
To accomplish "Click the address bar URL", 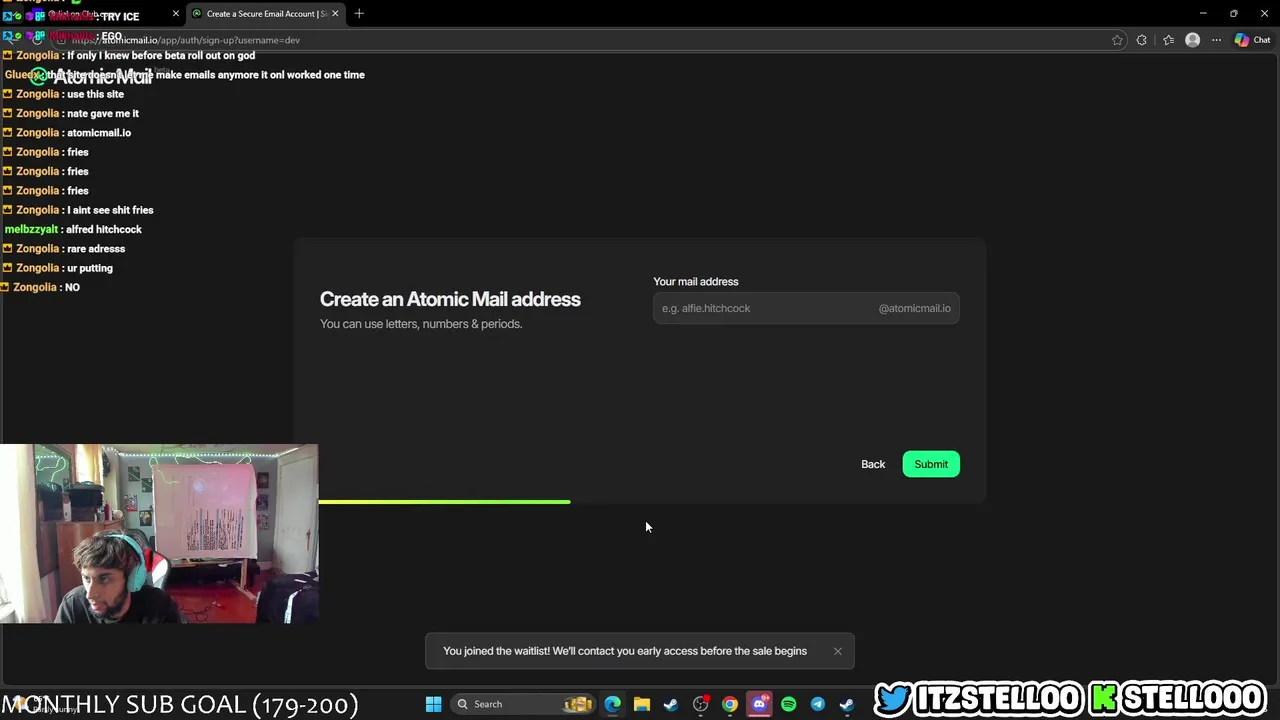I will (x=185, y=40).
